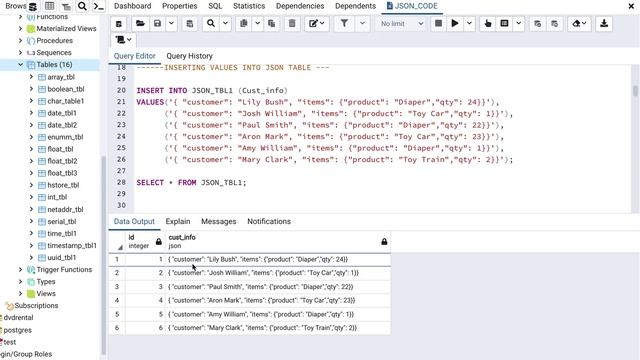Open the Macros dropdown
Viewport: 640px width, 360px height.
123,40
